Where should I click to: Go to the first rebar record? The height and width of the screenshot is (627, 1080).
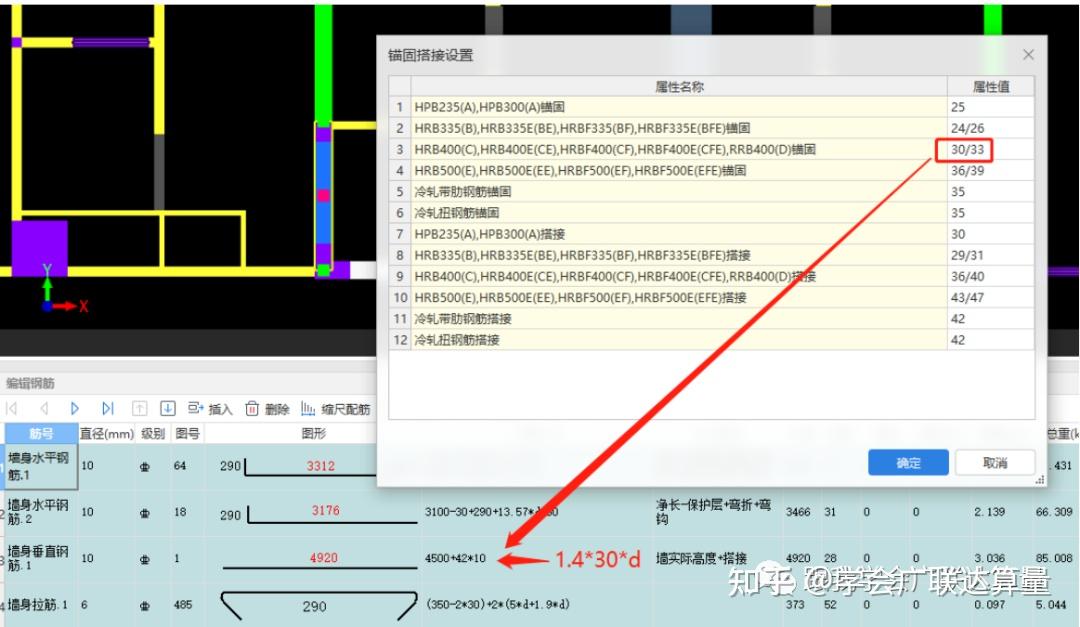[12, 409]
